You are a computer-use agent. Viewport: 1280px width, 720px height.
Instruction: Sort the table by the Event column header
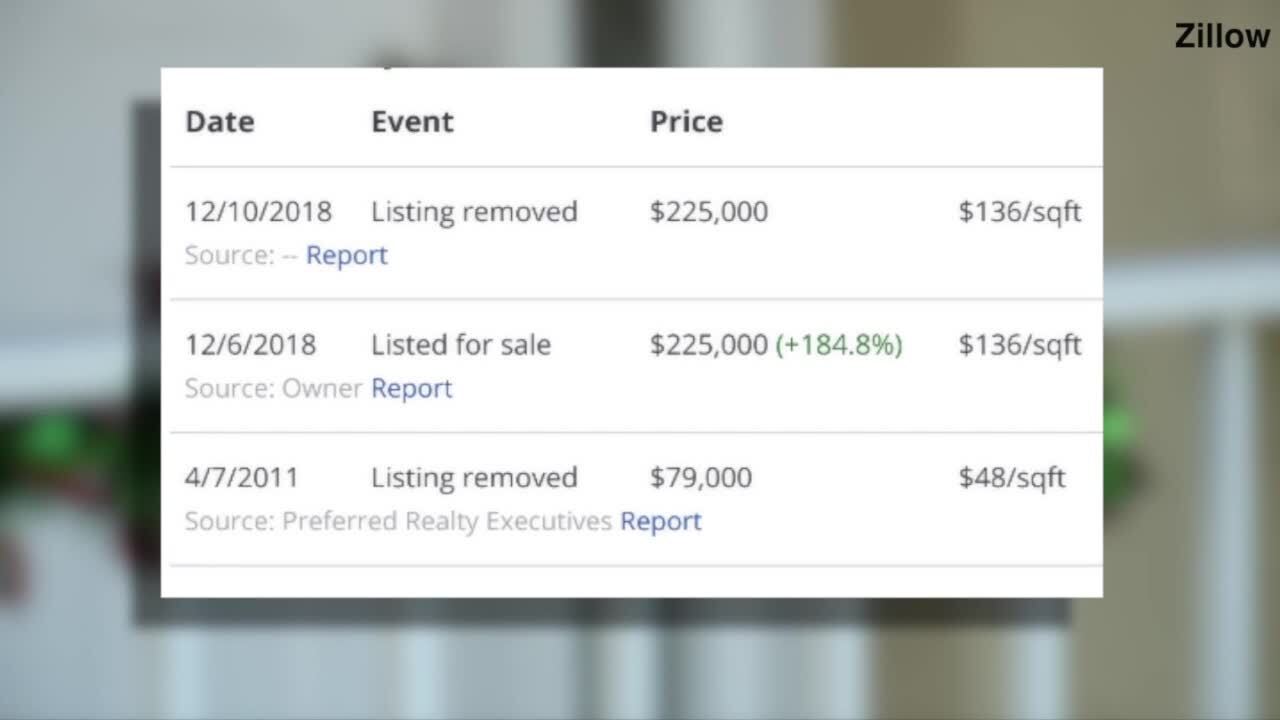pos(412,121)
